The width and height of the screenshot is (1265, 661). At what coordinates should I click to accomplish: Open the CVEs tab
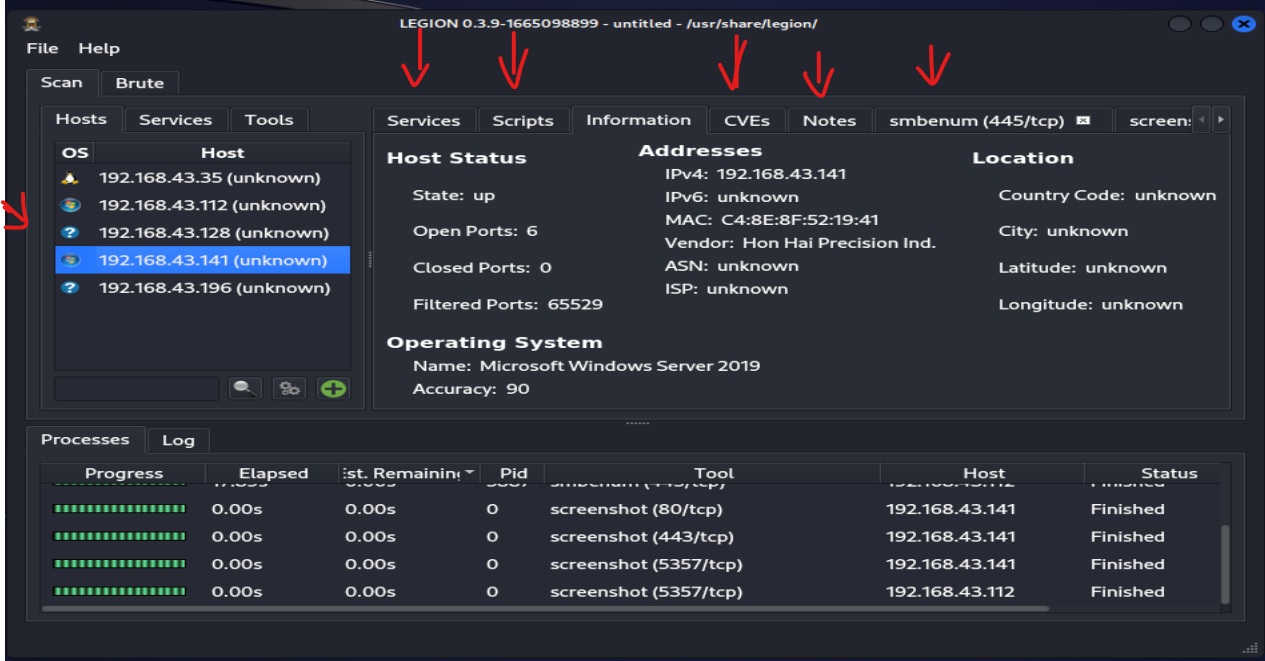[x=746, y=120]
